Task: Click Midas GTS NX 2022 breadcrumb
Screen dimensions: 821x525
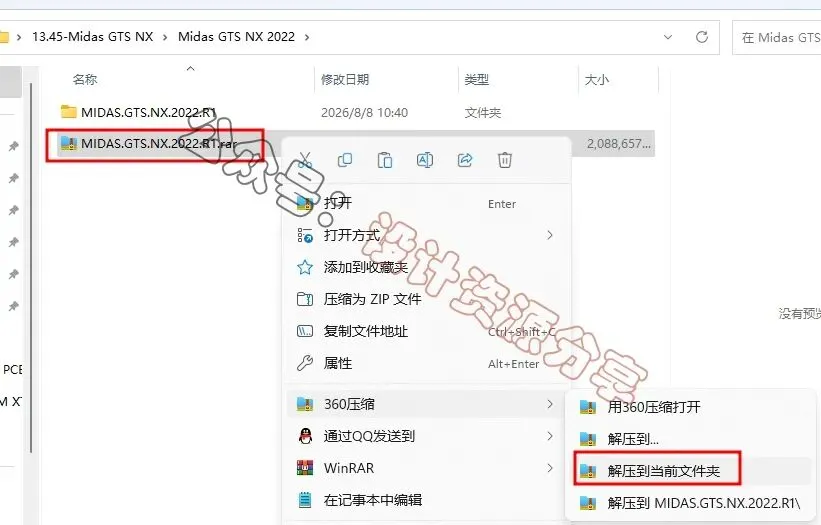Action: tap(236, 37)
